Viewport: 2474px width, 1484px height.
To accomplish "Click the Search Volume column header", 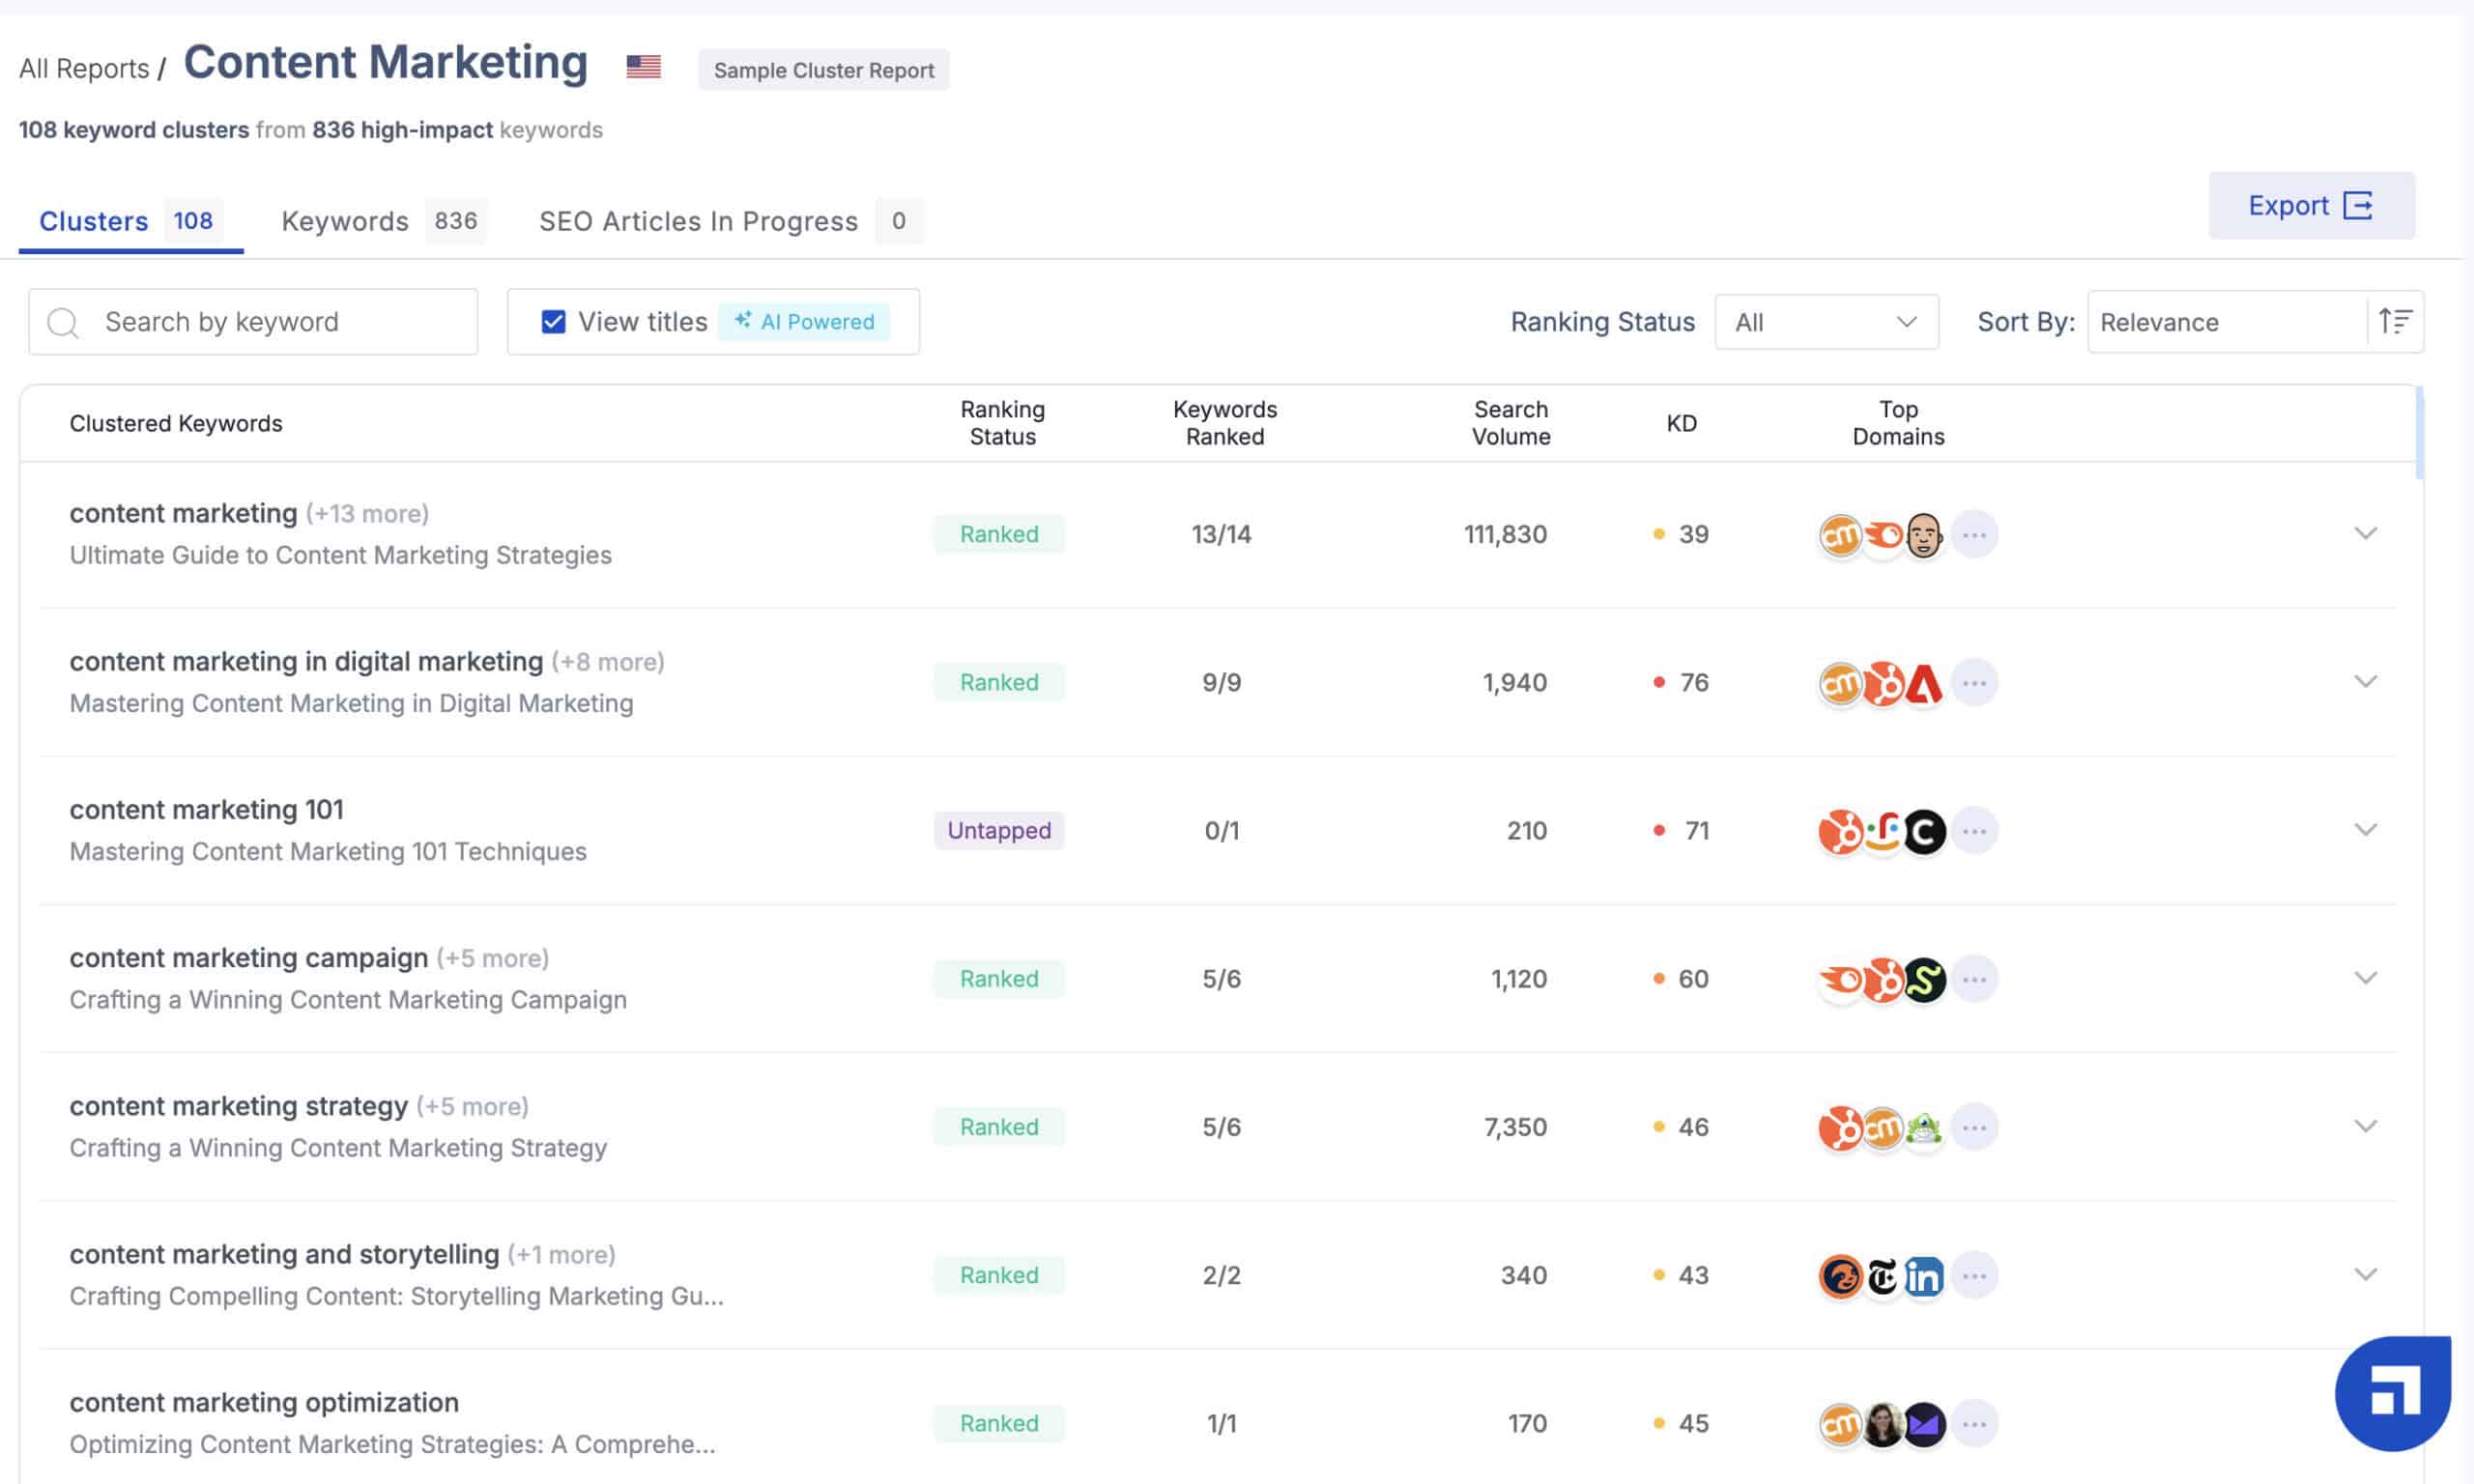I will [1510, 423].
